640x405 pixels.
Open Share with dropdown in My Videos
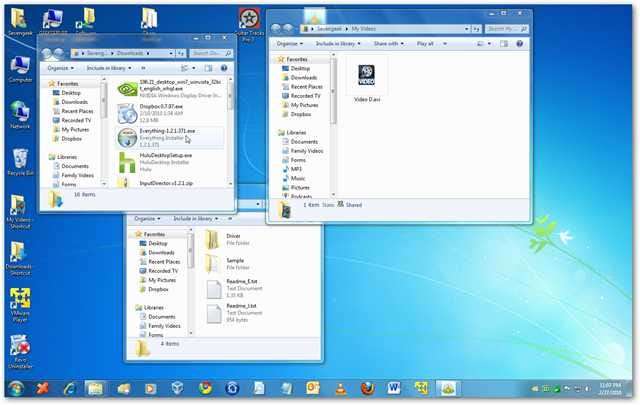[389, 44]
